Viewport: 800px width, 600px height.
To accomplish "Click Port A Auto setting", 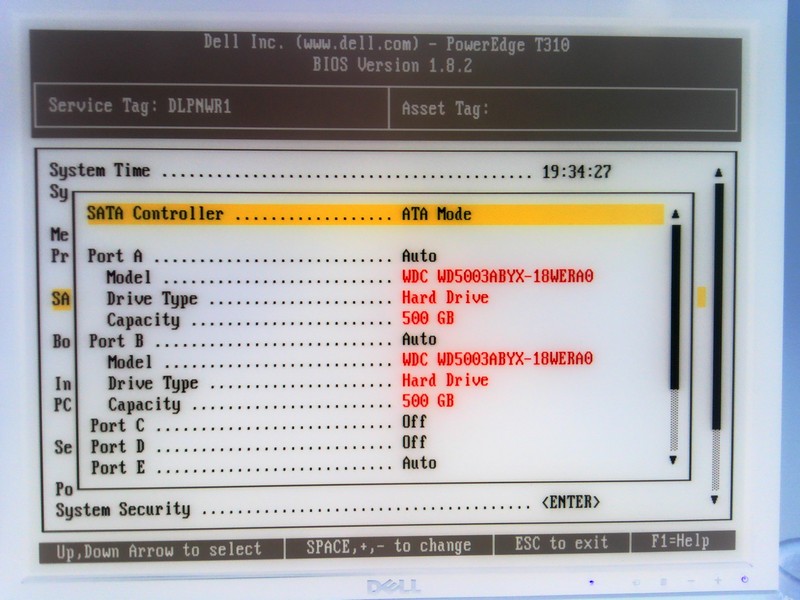I will tap(419, 256).
